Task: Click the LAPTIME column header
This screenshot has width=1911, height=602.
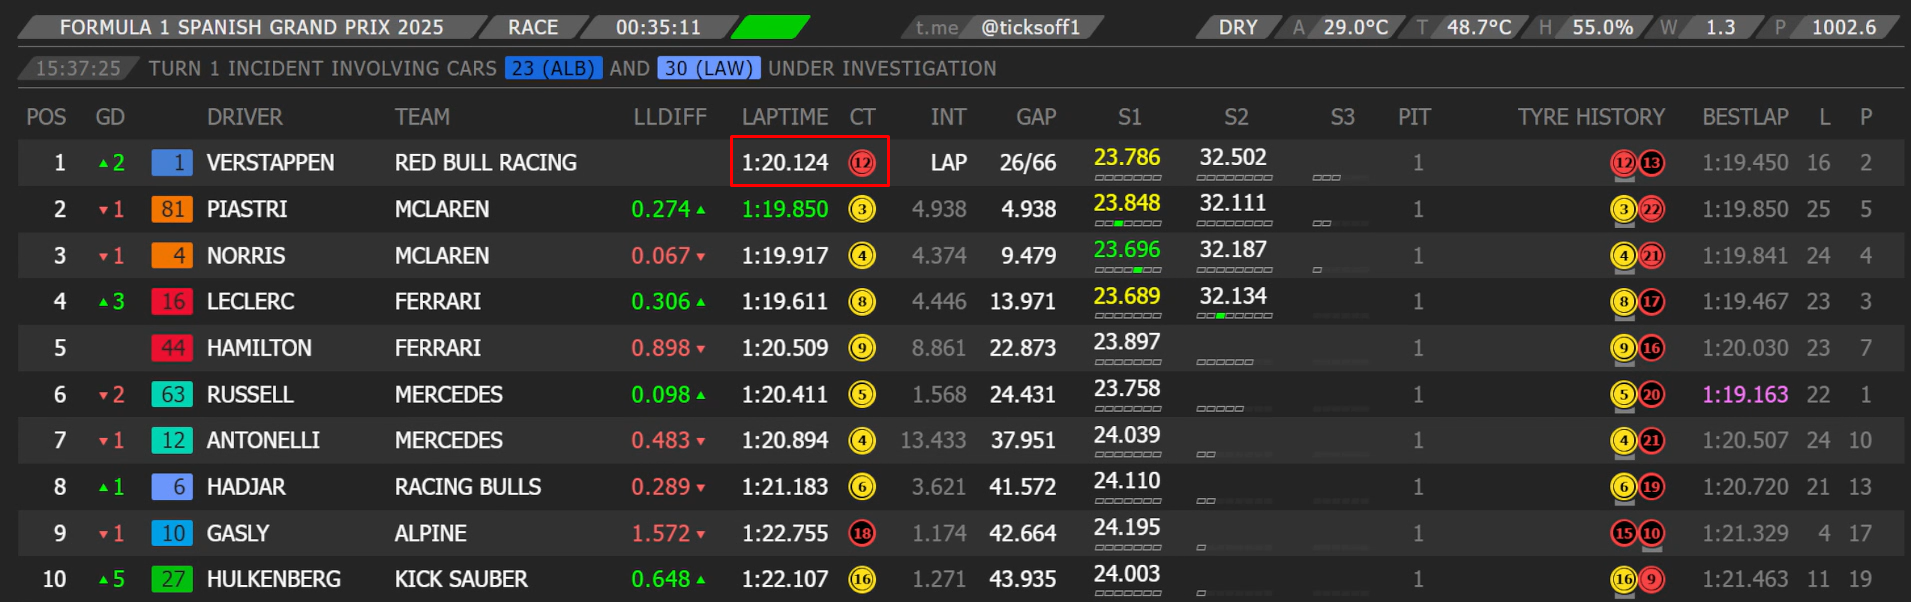Action: [x=784, y=117]
